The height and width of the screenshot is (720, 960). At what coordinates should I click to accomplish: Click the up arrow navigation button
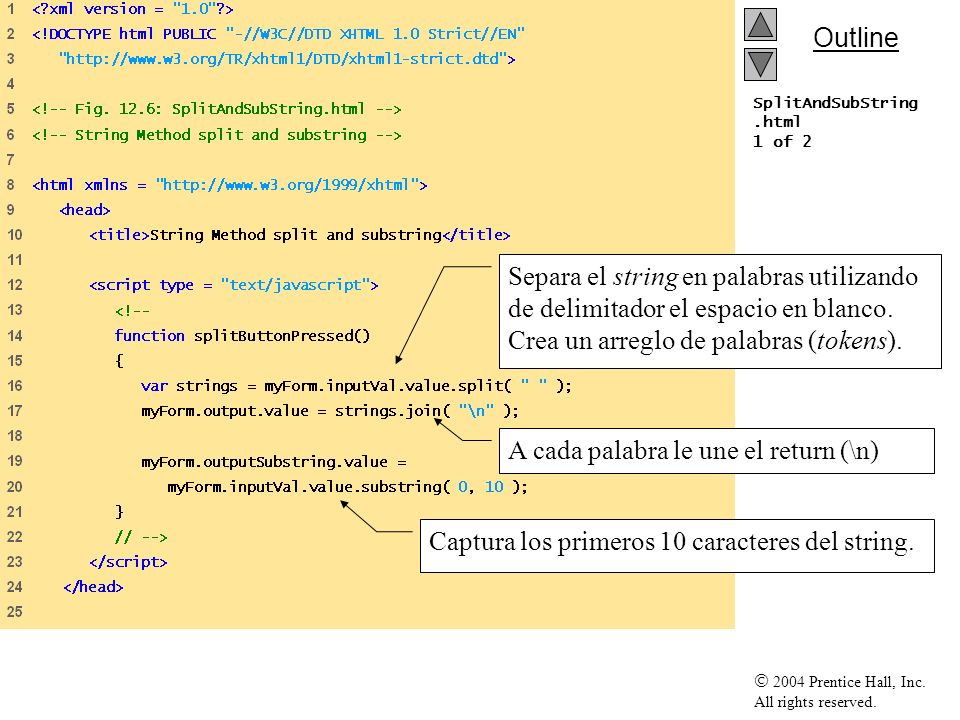760,24
